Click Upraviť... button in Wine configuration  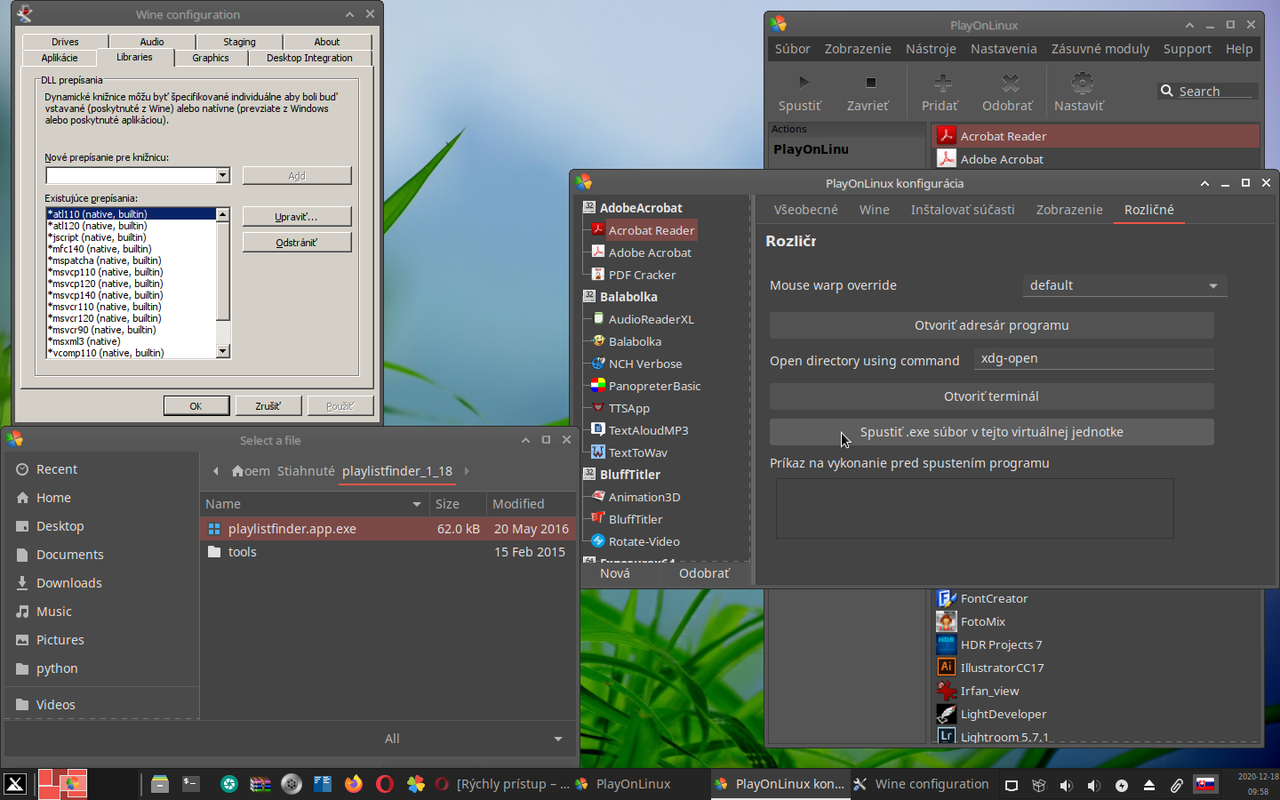pos(296,216)
